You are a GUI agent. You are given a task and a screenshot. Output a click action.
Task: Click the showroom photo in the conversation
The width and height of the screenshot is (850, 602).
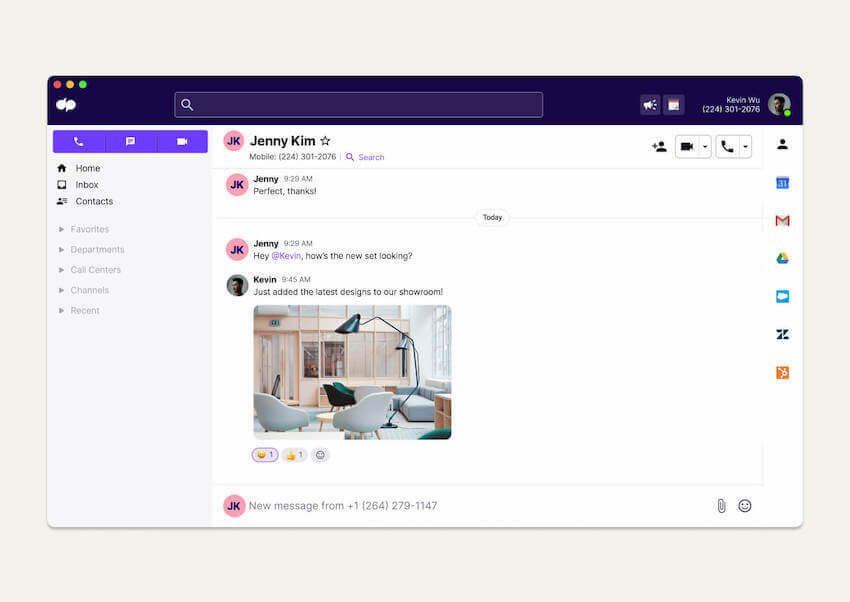pyautogui.click(x=352, y=370)
